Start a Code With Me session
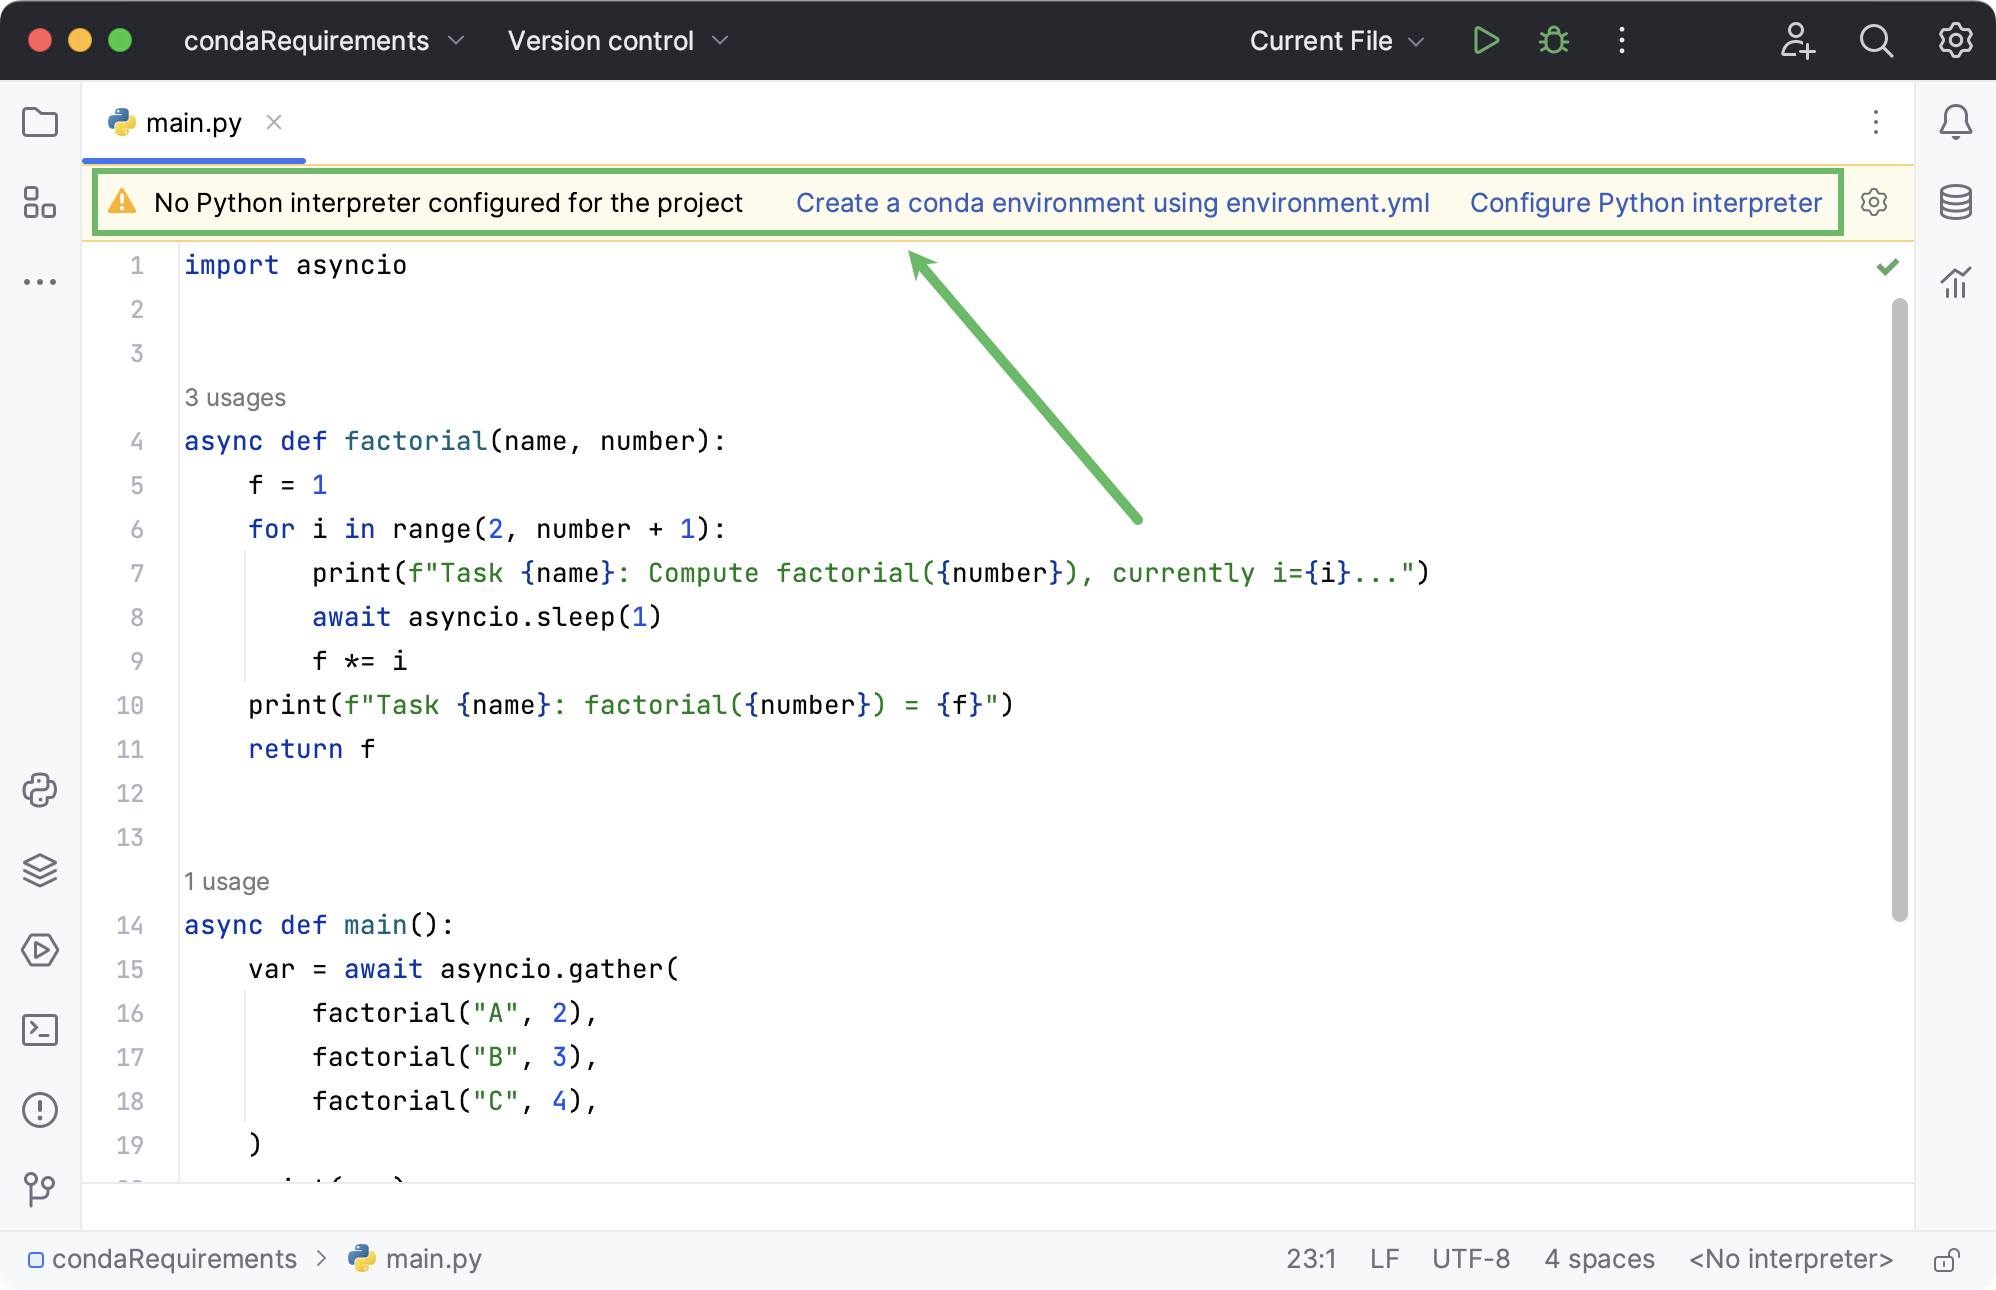Image resolution: width=1996 pixels, height=1290 pixels. [1799, 41]
